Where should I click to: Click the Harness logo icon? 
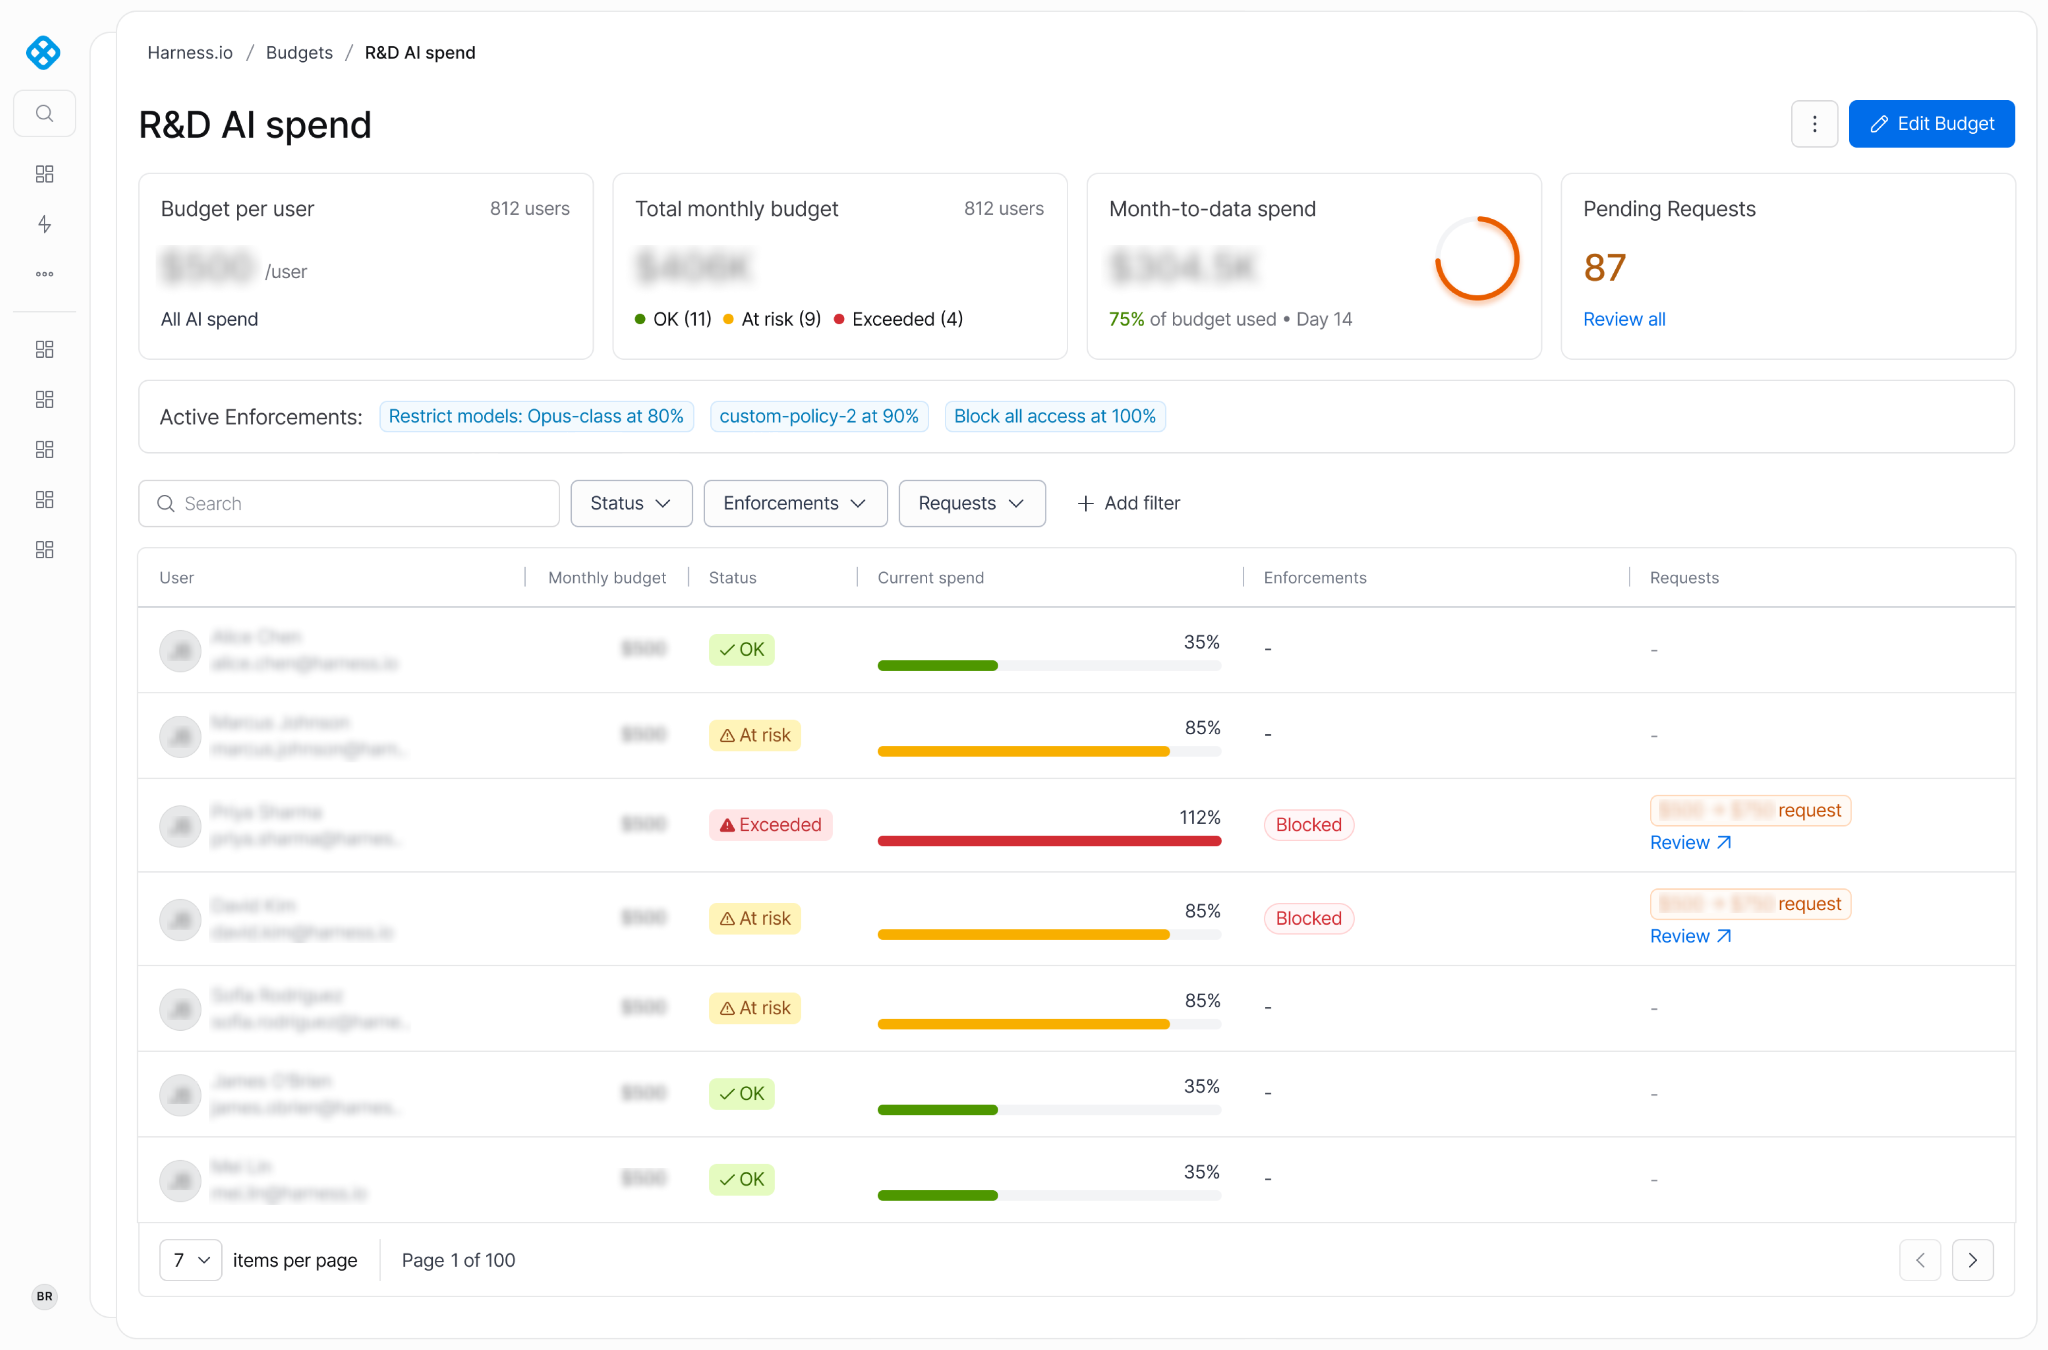coord(43,52)
